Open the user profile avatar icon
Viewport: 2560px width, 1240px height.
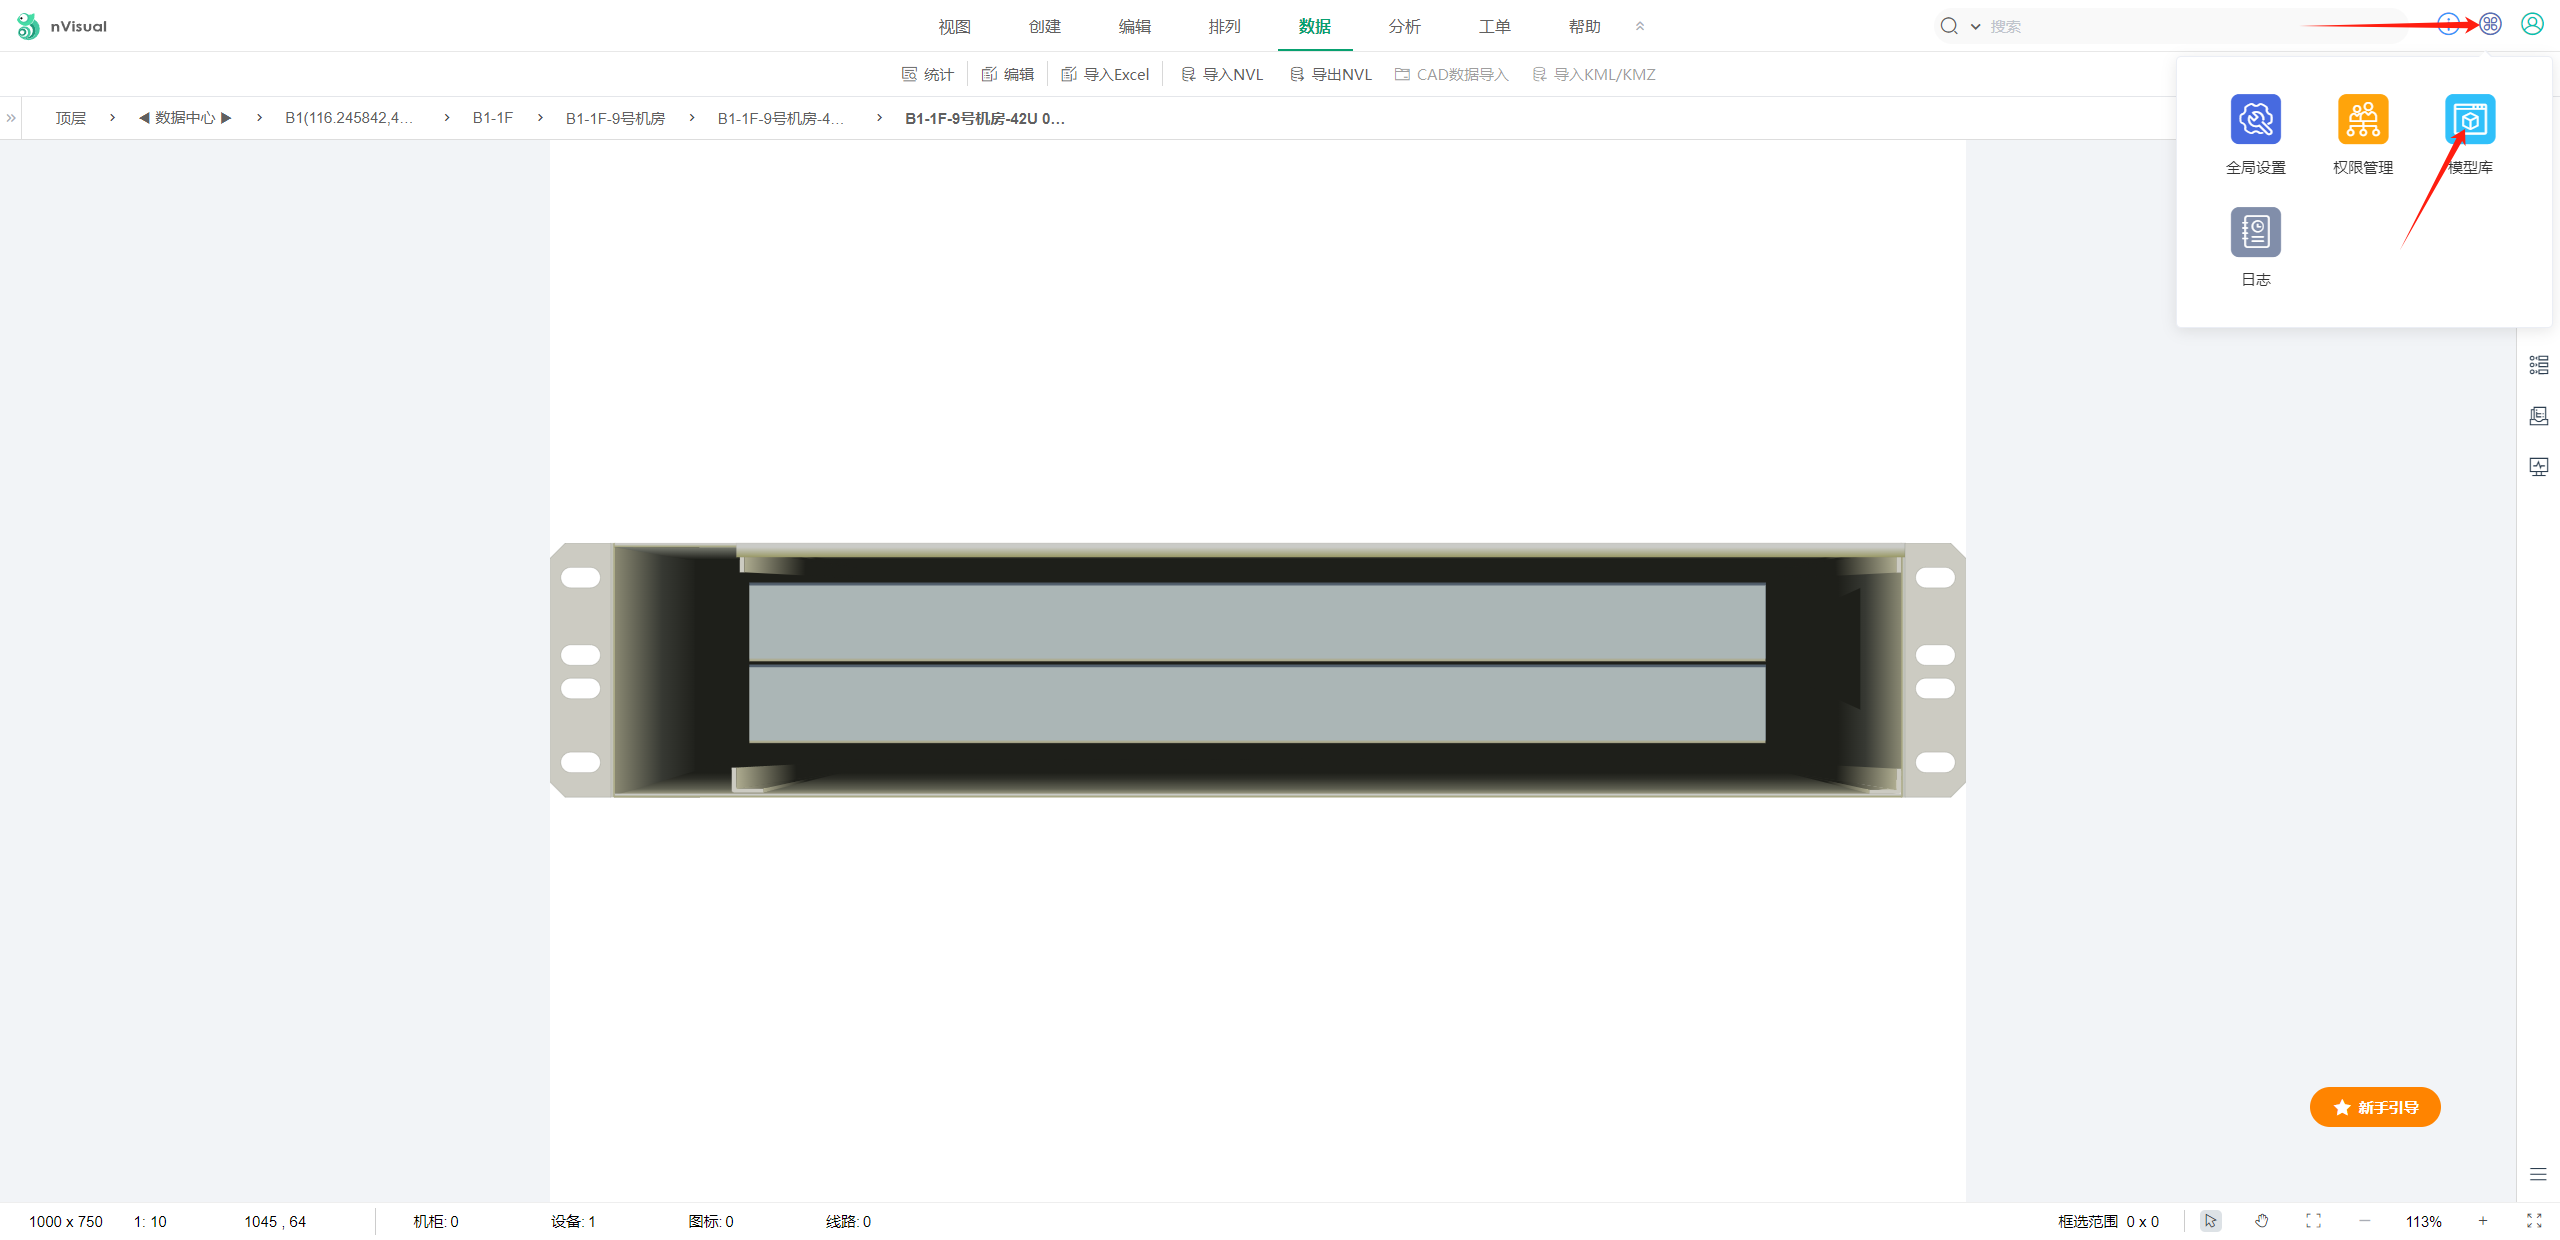pyautogui.click(x=2532, y=24)
